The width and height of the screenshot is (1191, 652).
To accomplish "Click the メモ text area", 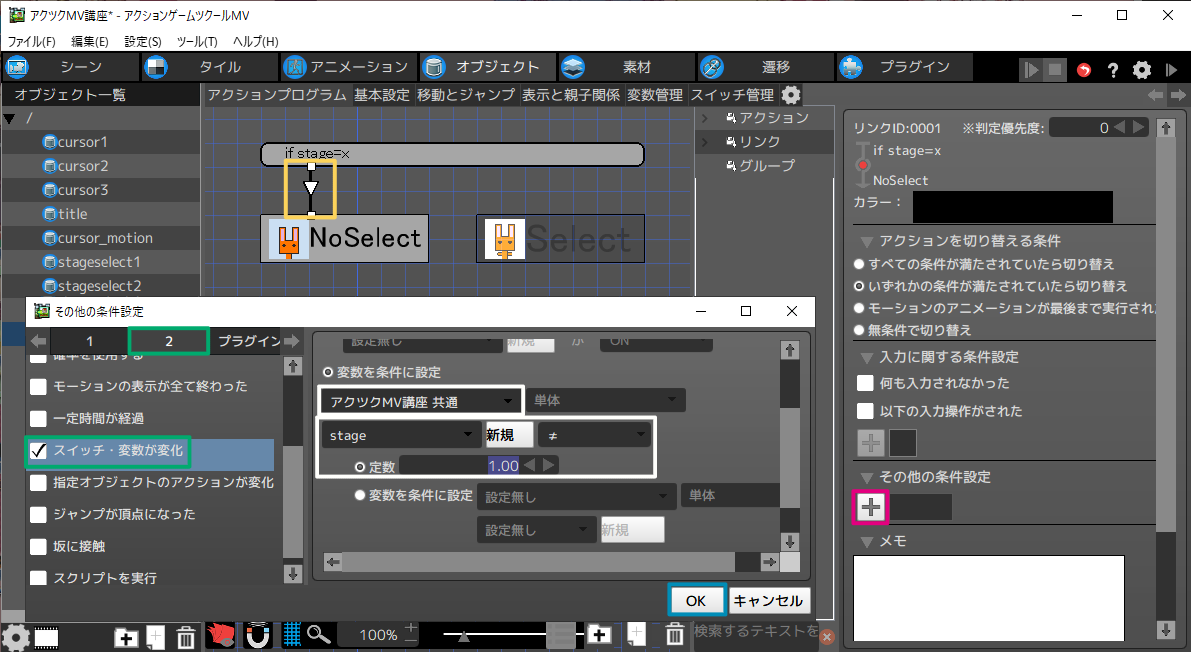I will (988, 597).
